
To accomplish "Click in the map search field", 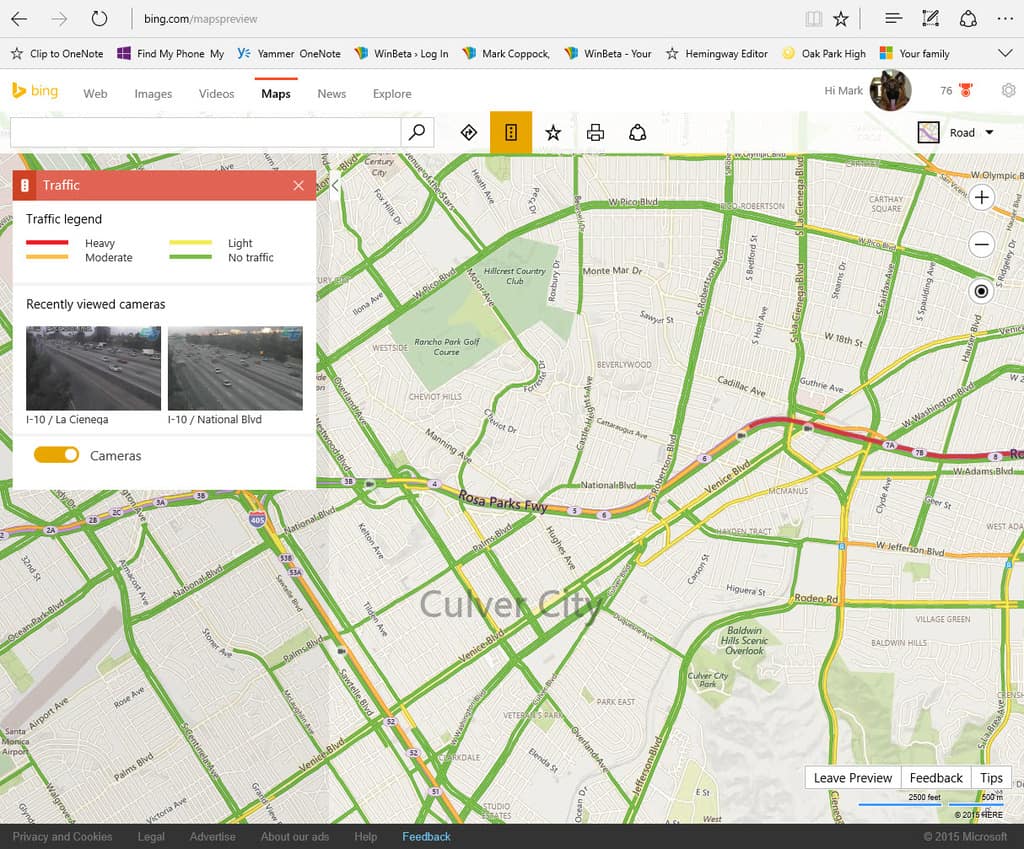I will [x=205, y=133].
